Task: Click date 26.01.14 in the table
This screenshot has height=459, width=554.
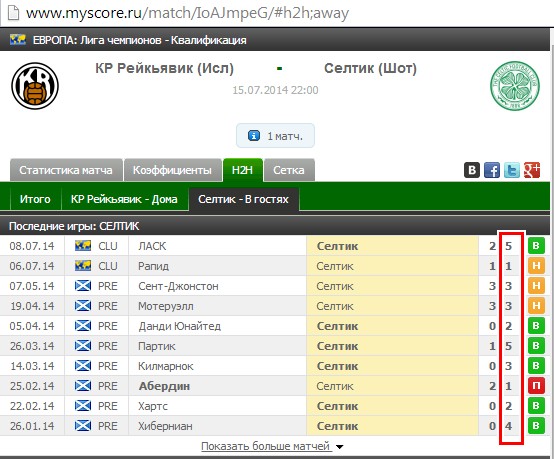Action: tap(32, 426)
